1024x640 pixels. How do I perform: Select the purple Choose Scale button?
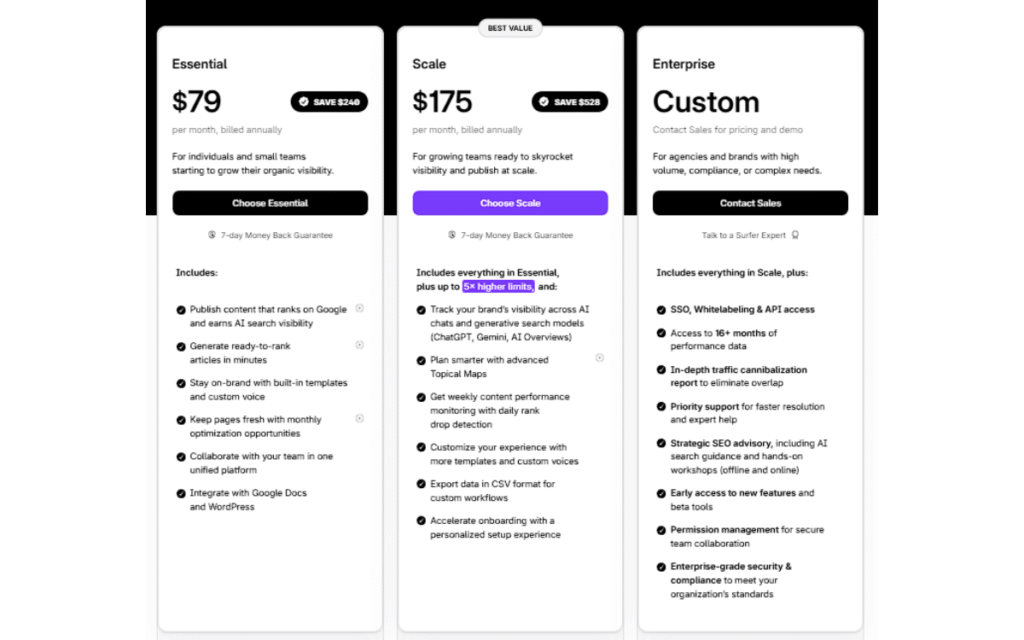[x=510, y=203]
